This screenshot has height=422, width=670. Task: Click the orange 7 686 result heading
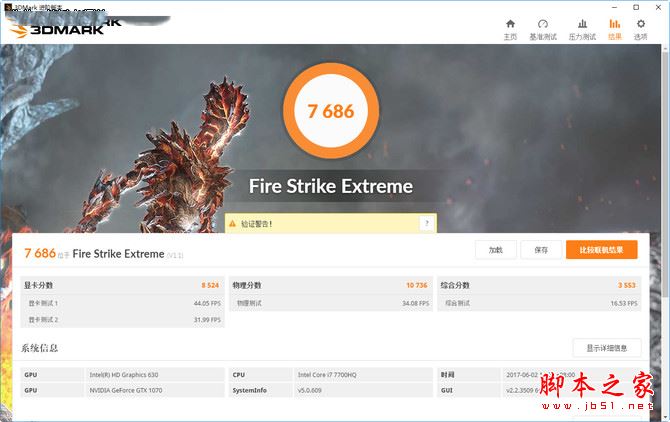pos(40,253)
